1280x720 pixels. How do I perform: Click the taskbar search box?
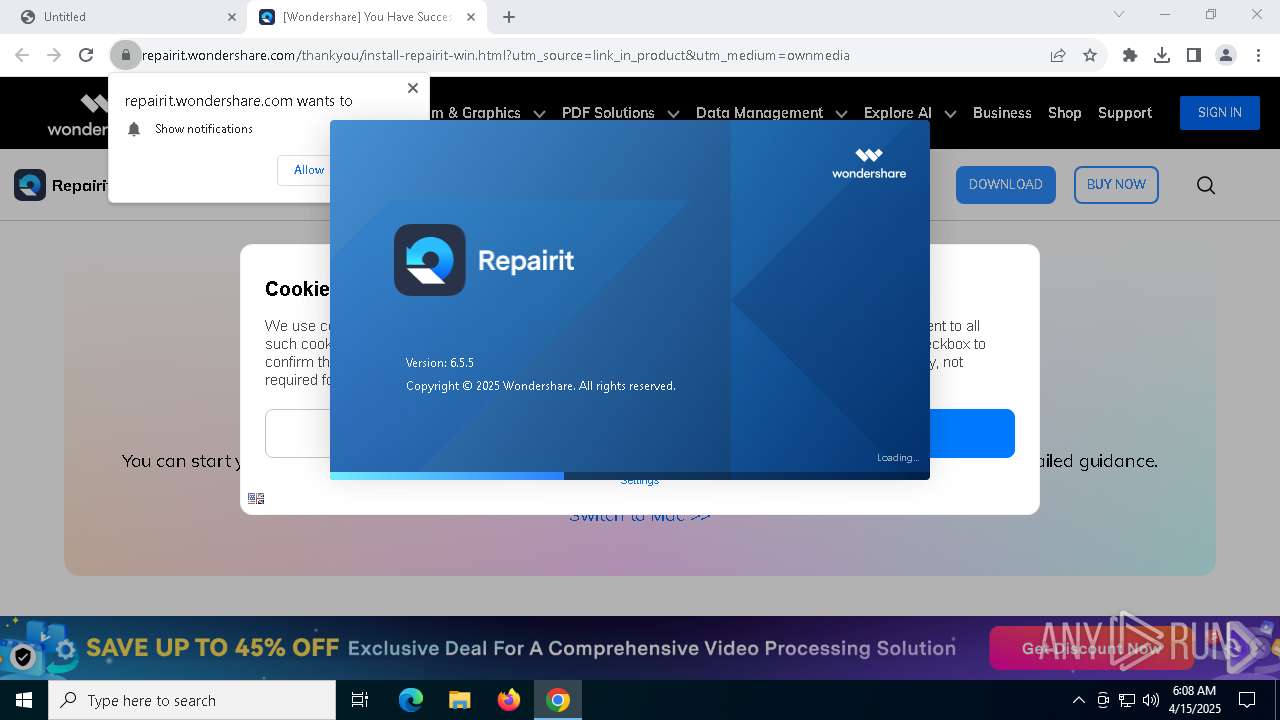pyautogui.click(x=192, y=700)
